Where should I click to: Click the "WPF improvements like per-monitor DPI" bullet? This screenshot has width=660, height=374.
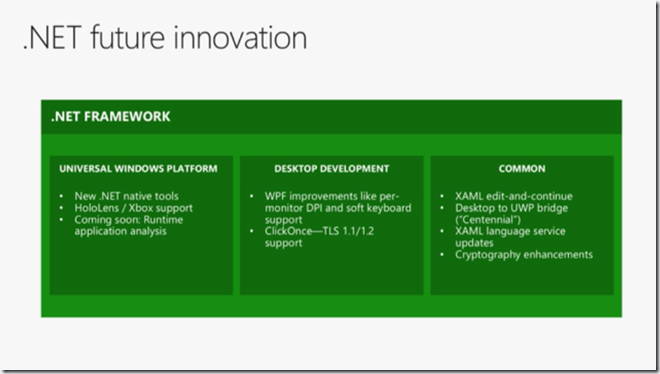[x=338, y=208]
